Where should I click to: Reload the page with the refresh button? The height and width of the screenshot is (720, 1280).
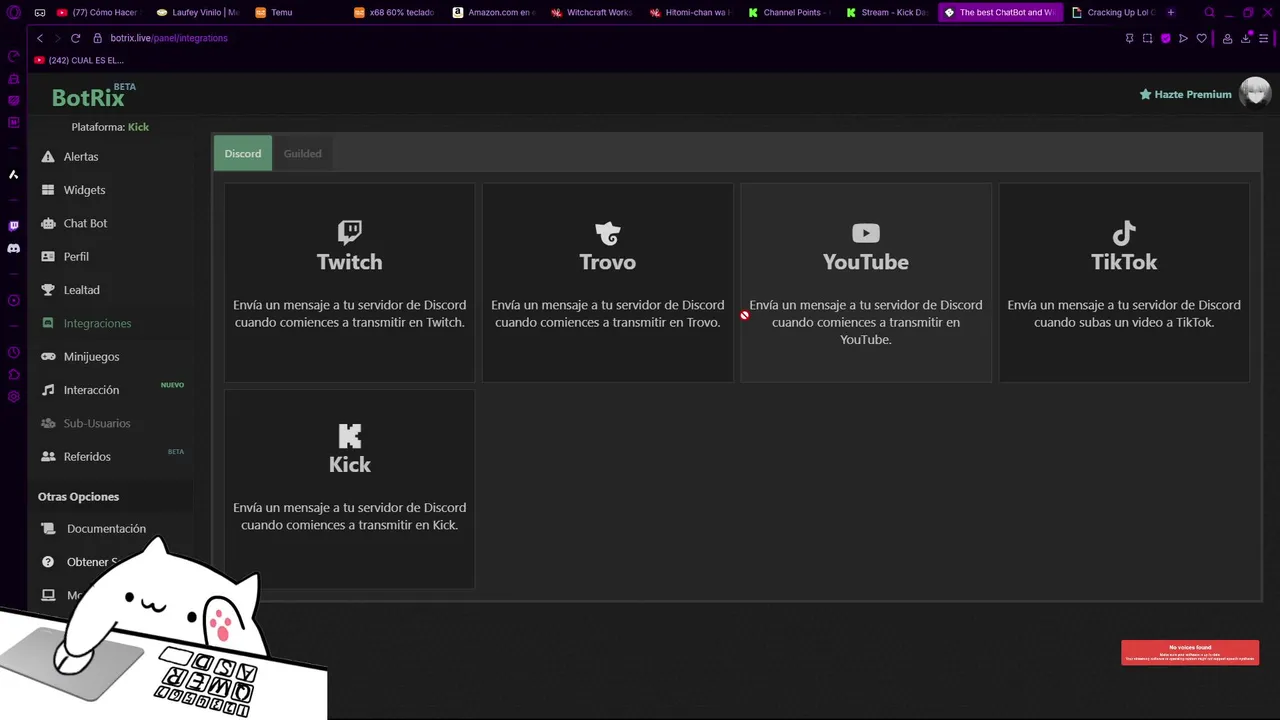coord(75,38)
